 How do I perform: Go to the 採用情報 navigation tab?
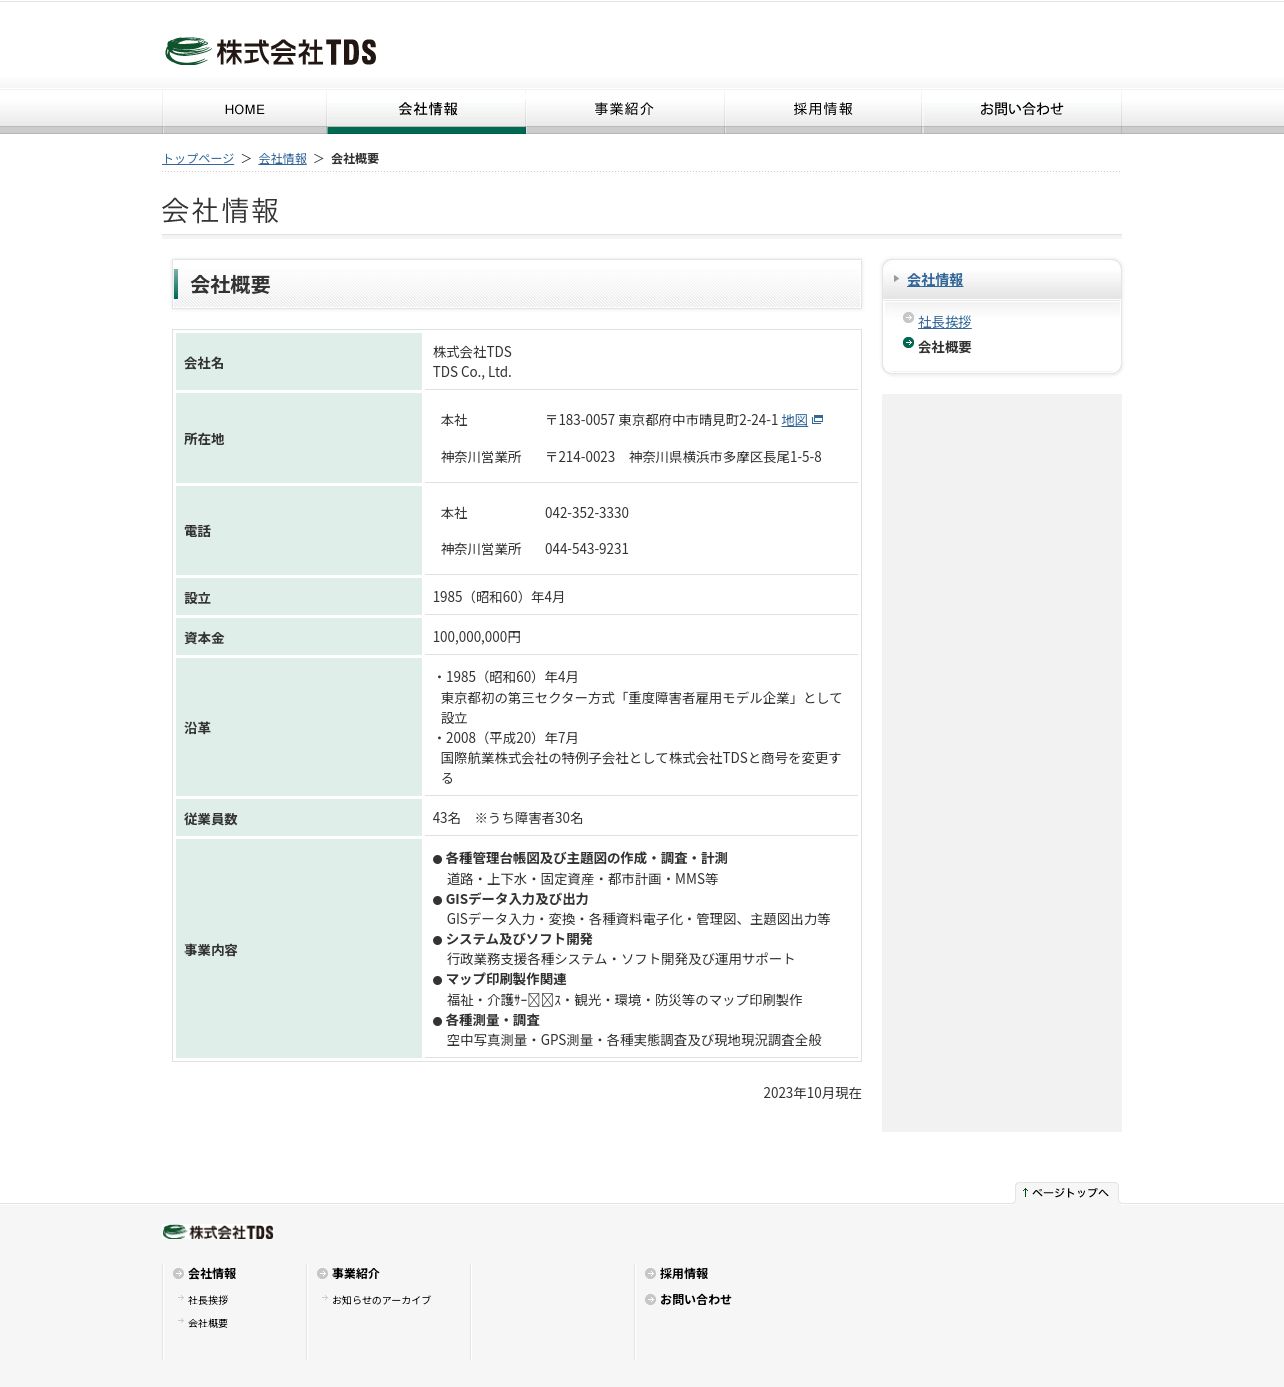[823, 110]
